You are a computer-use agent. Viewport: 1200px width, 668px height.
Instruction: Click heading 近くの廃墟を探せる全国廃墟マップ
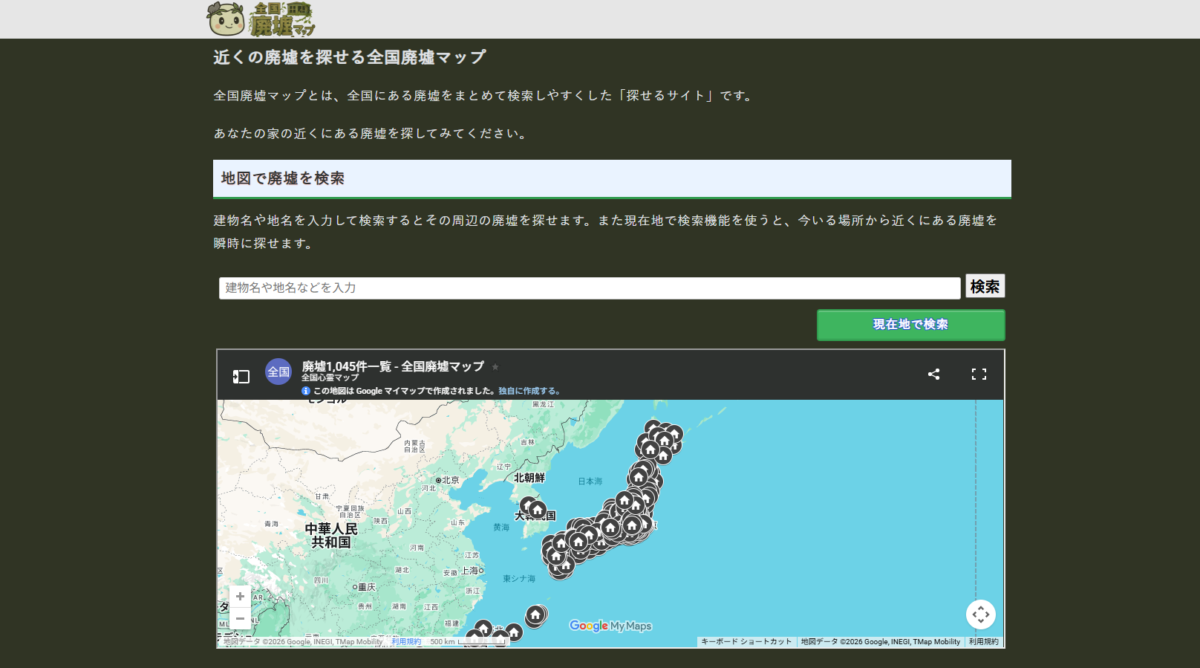350,57
